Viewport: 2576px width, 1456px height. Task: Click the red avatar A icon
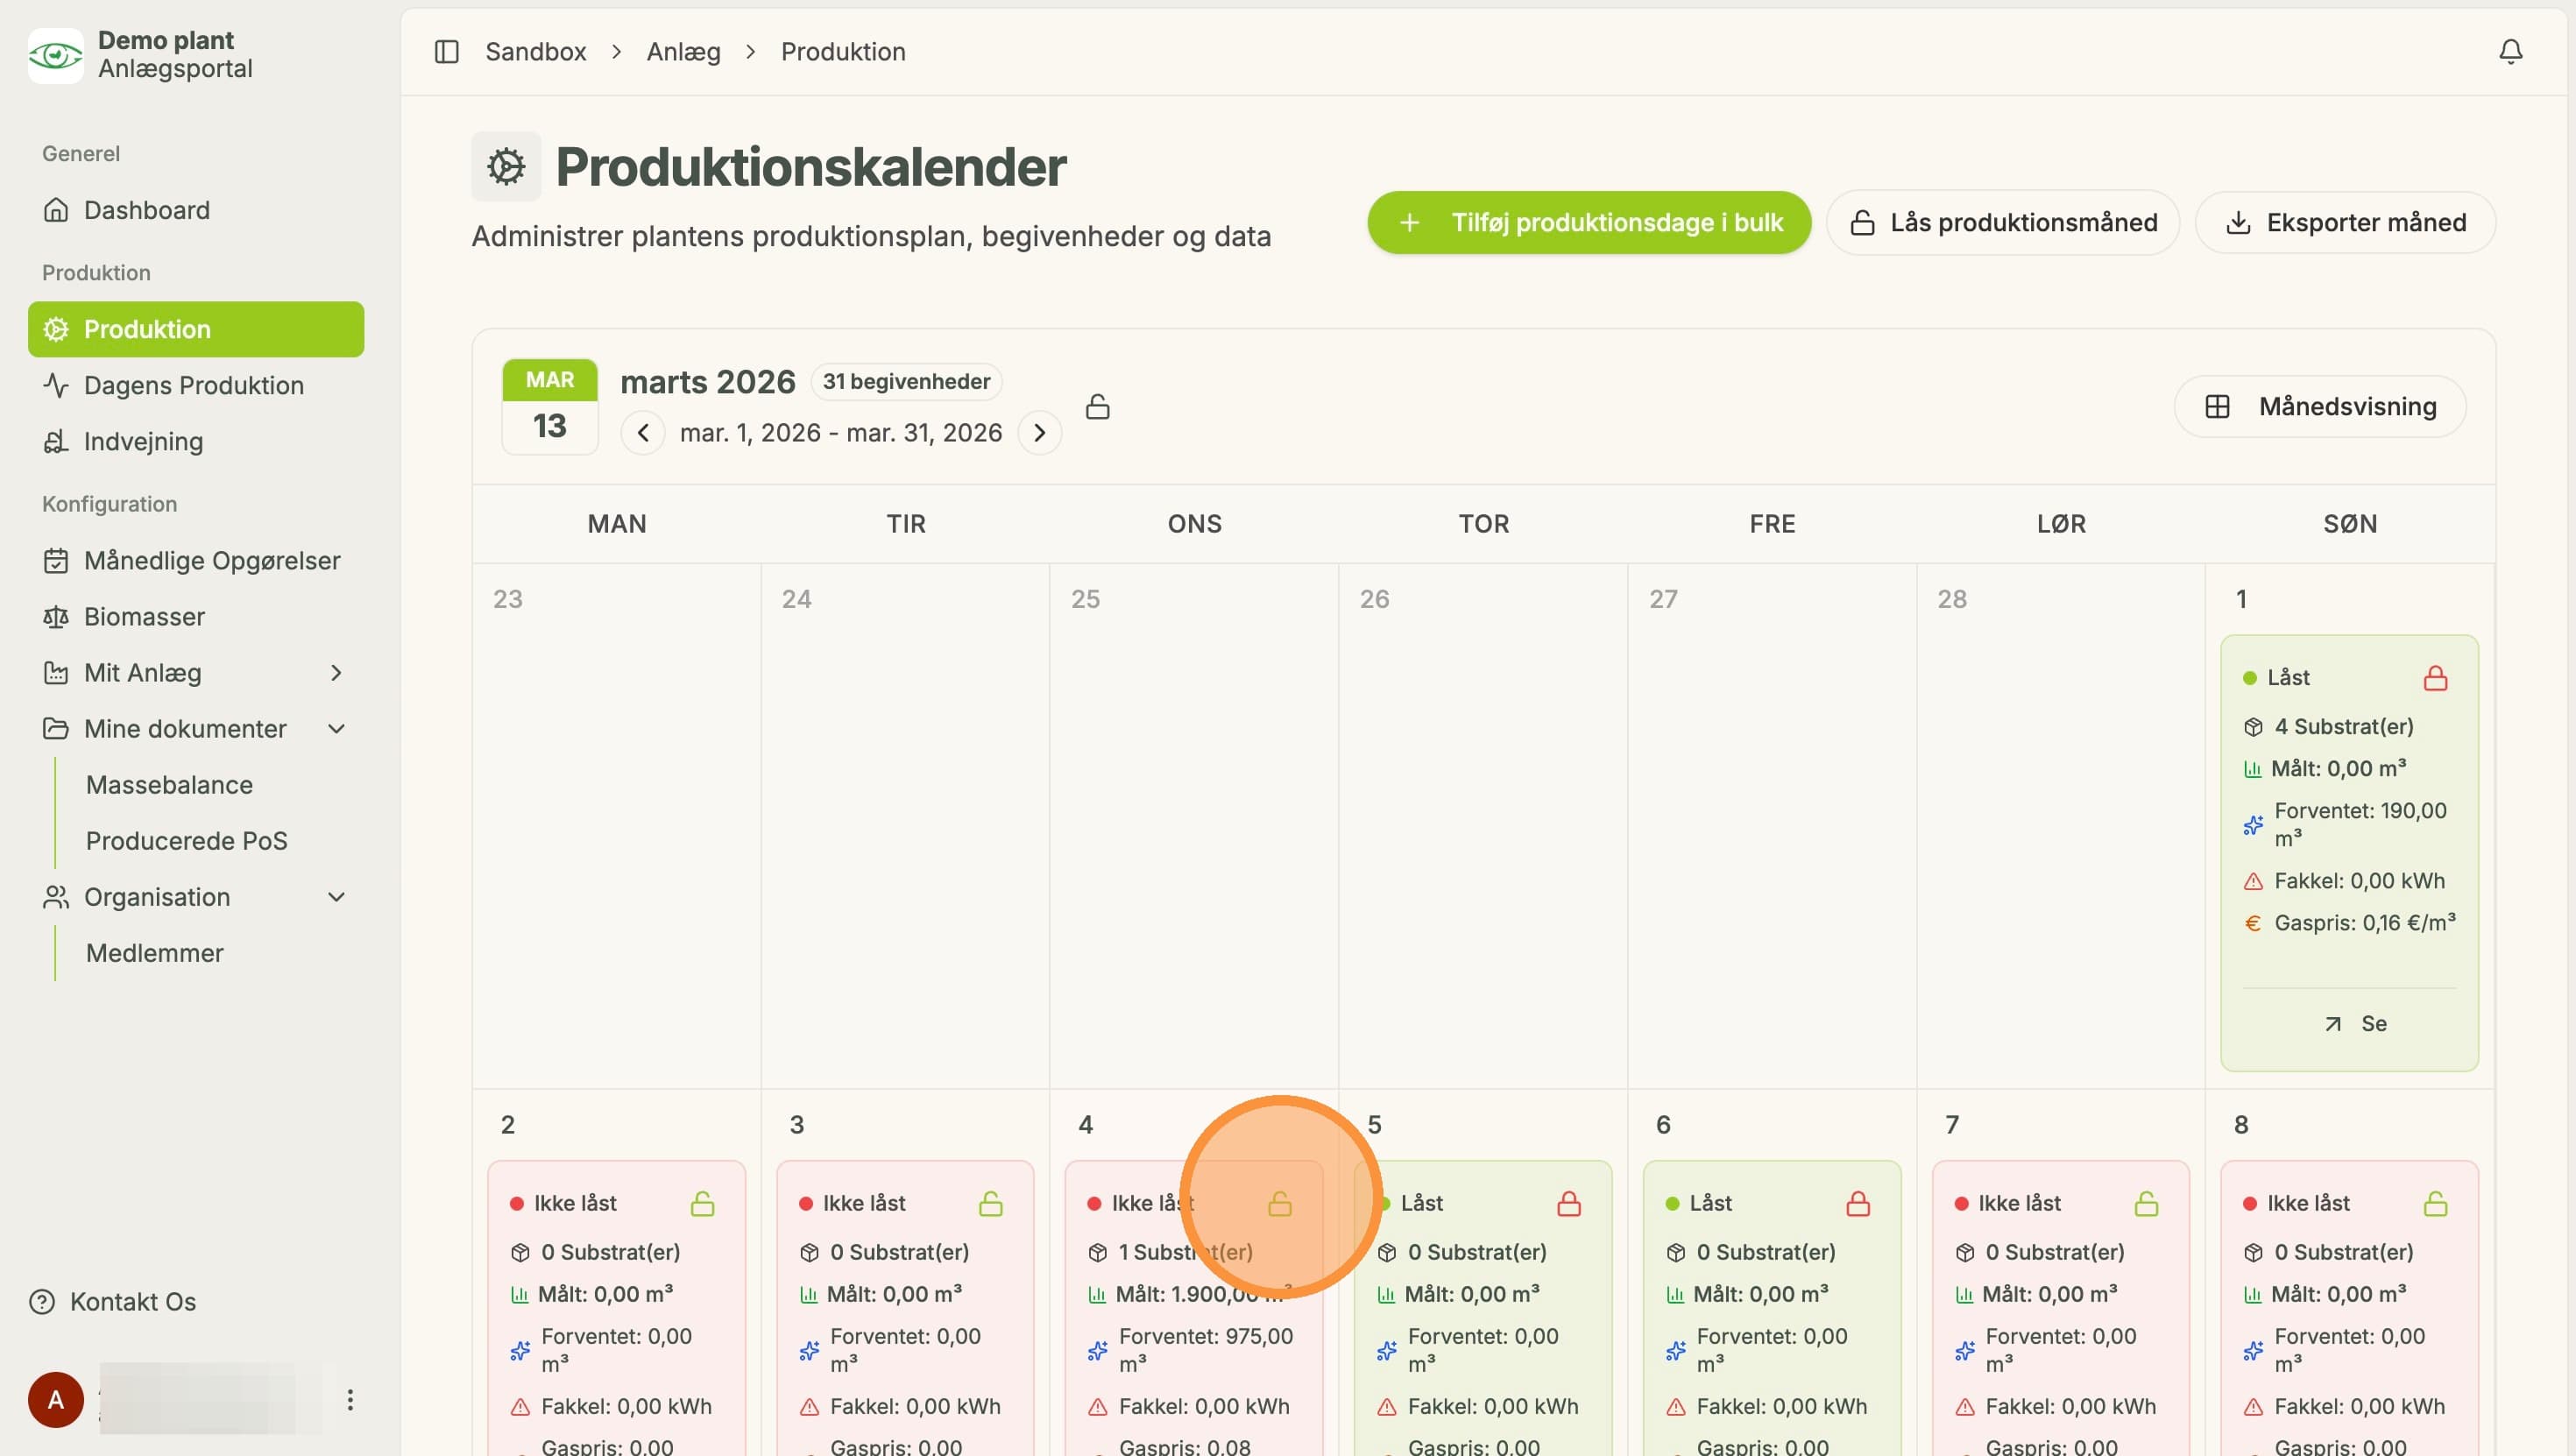coord(56,1399)
